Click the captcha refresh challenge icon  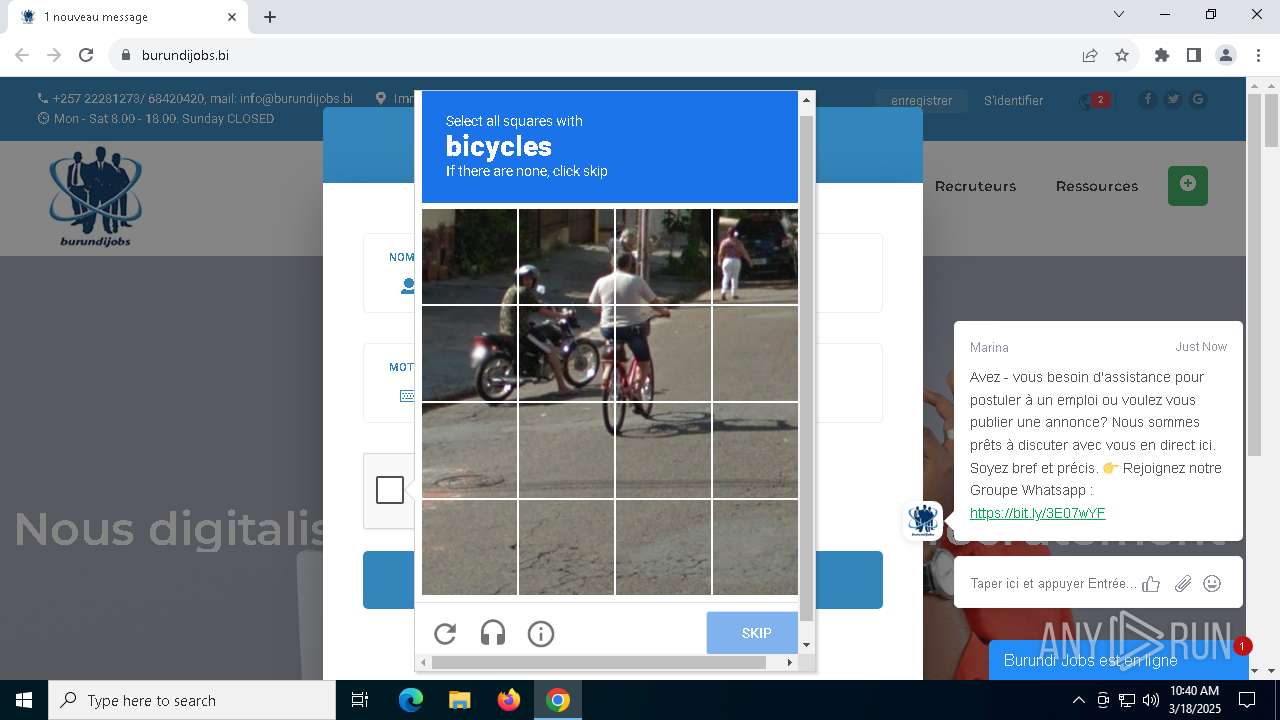click(445, 633)
